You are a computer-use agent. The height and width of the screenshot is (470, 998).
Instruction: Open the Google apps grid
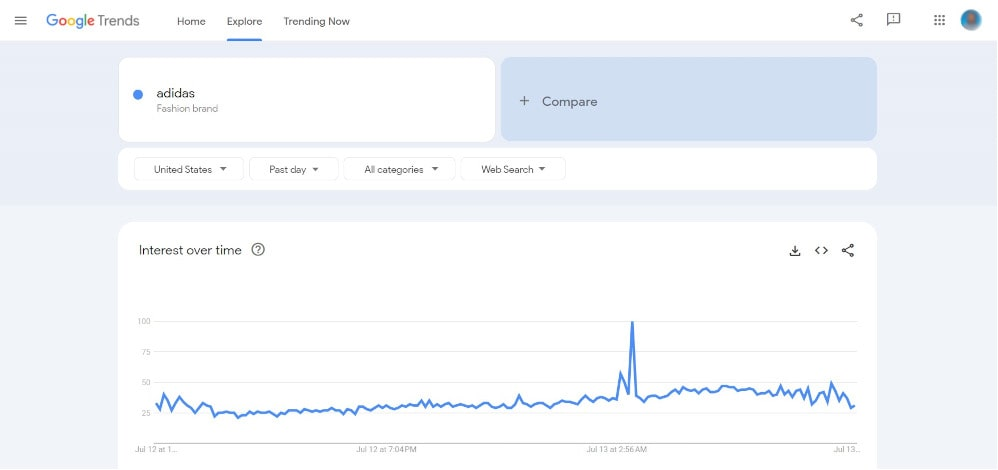939,20
